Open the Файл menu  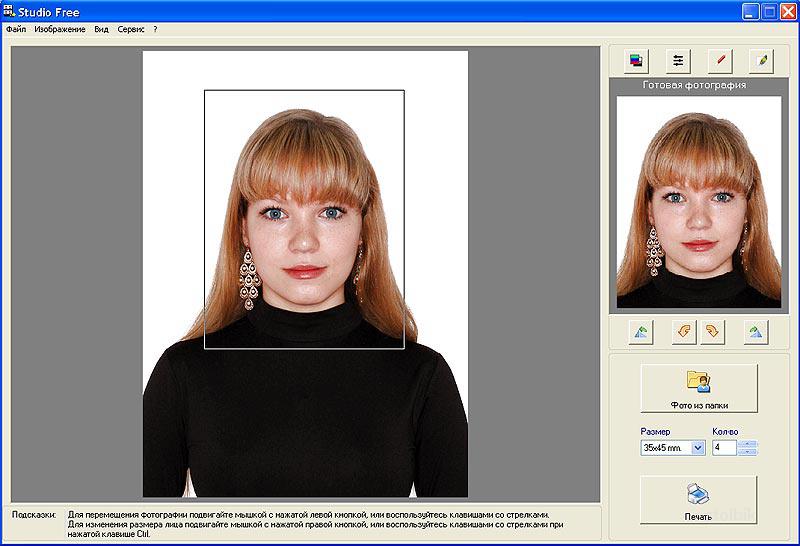tap(16, 29)
